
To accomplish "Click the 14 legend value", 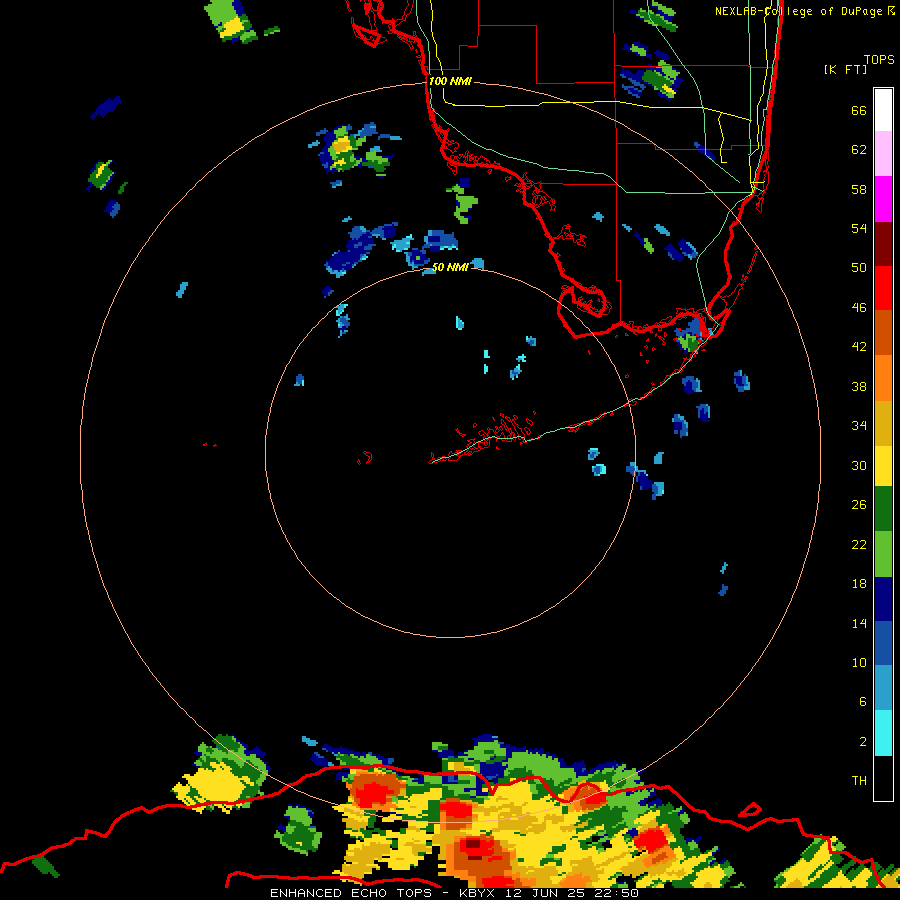I will (x=859, y=623).
